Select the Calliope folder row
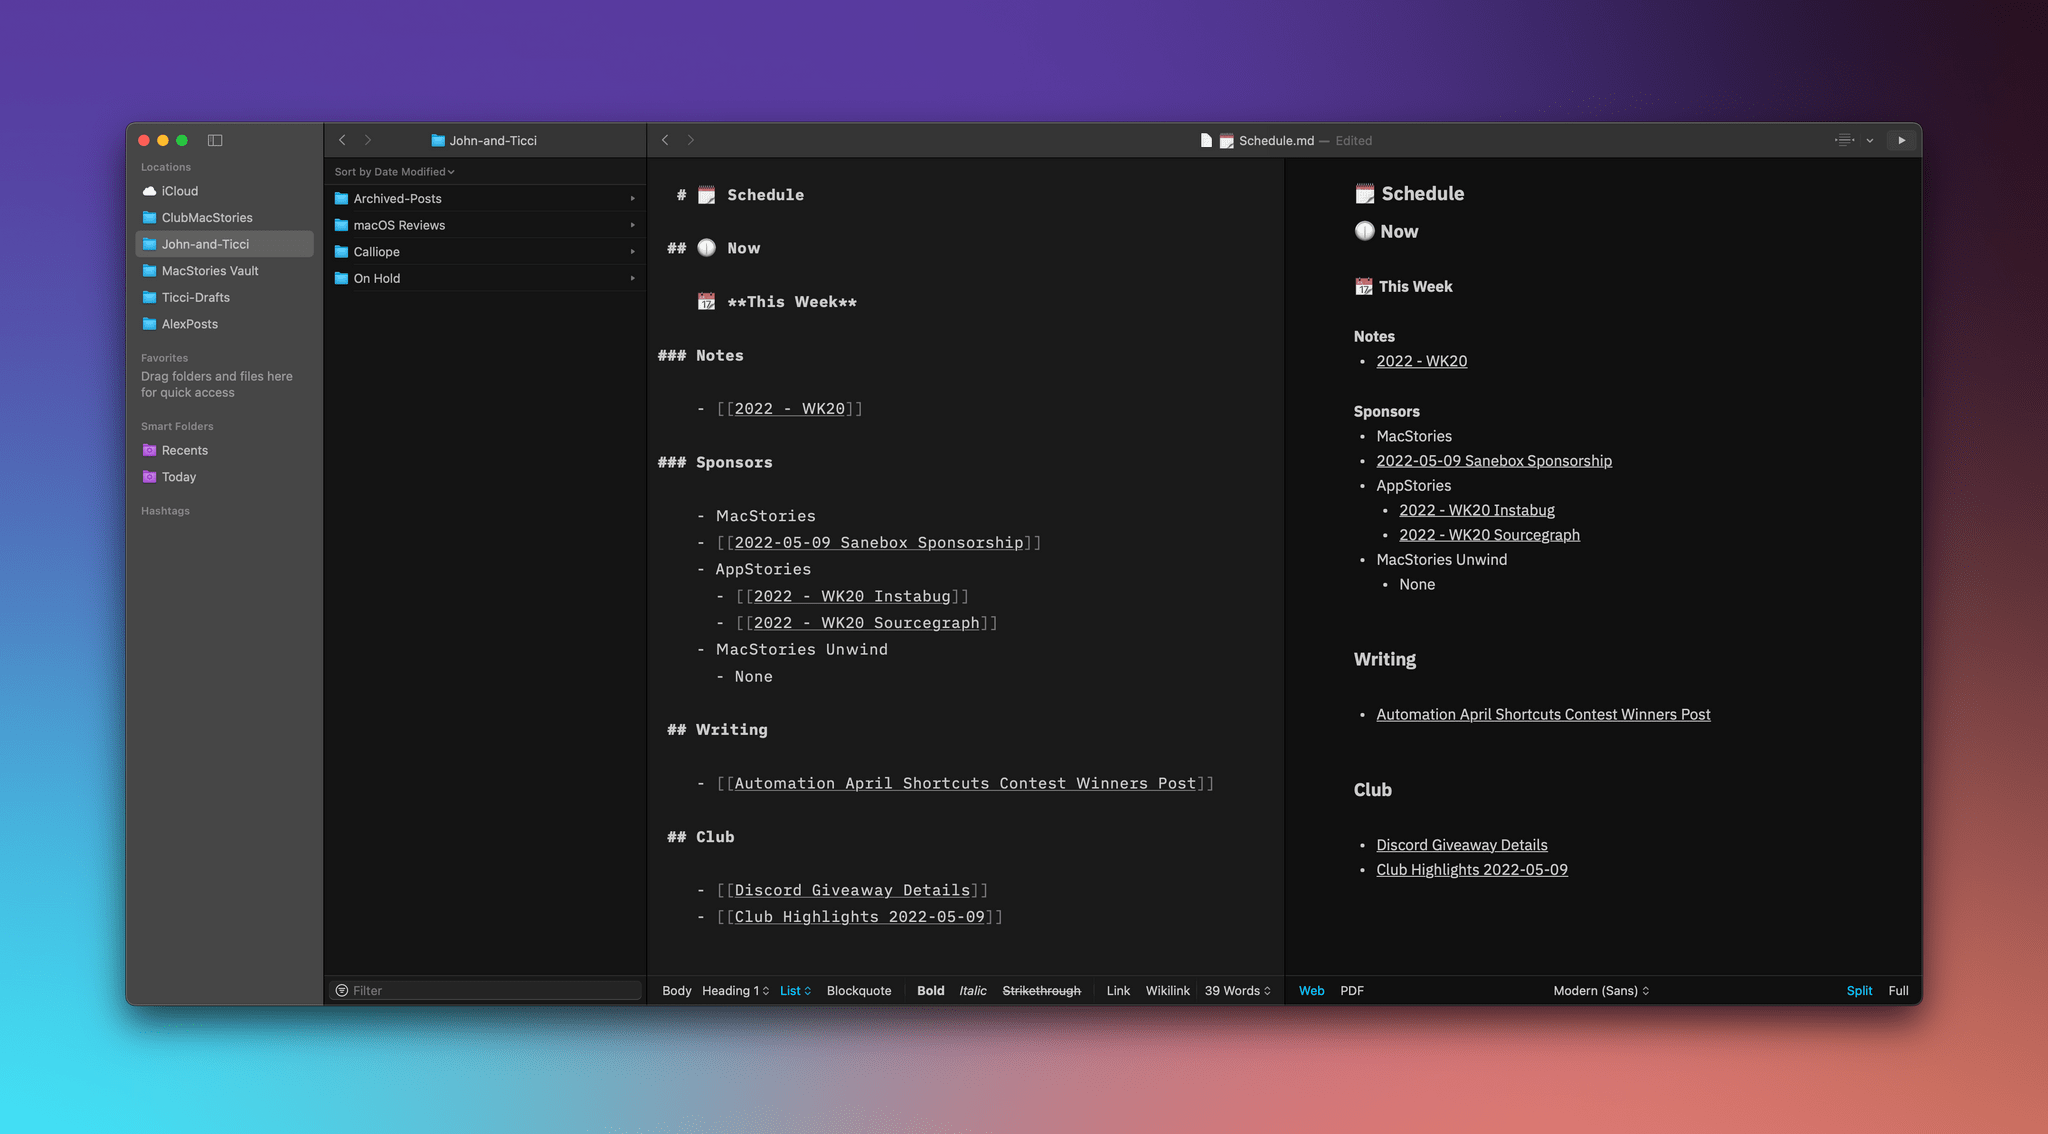The image size is (2048, 1134). (x=485, y=251)
